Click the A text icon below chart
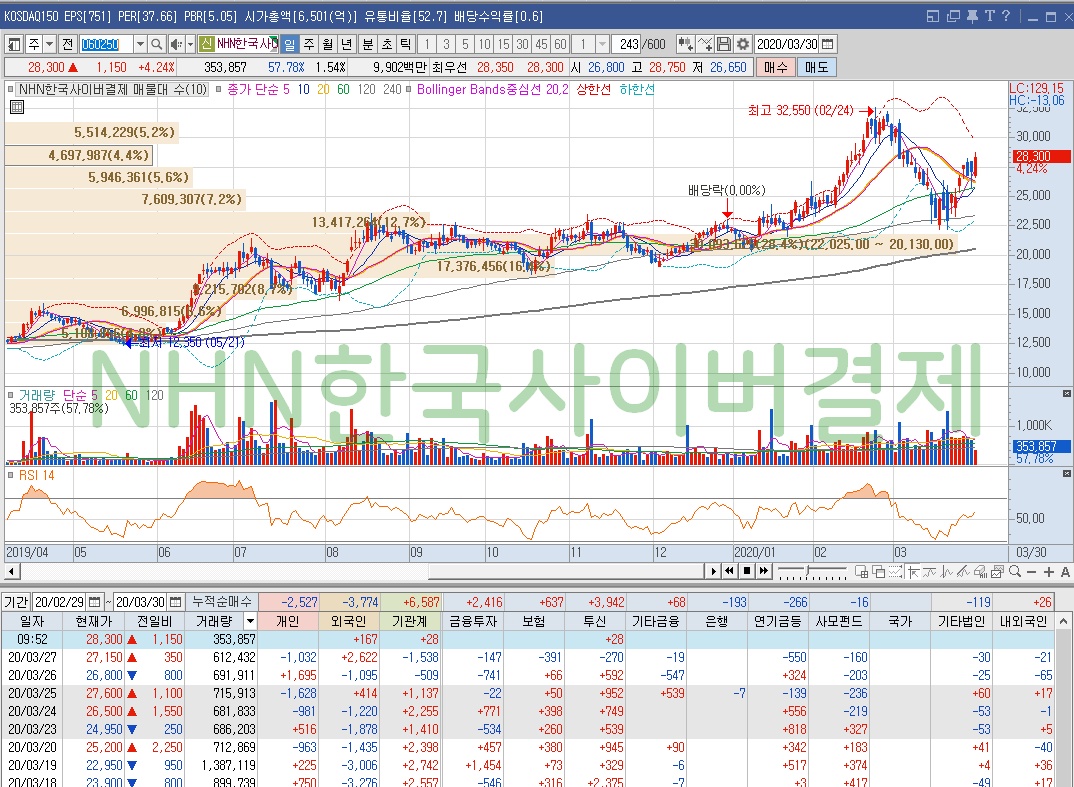This screenshot has height=787, width=1074. (x=1065, y=572)
